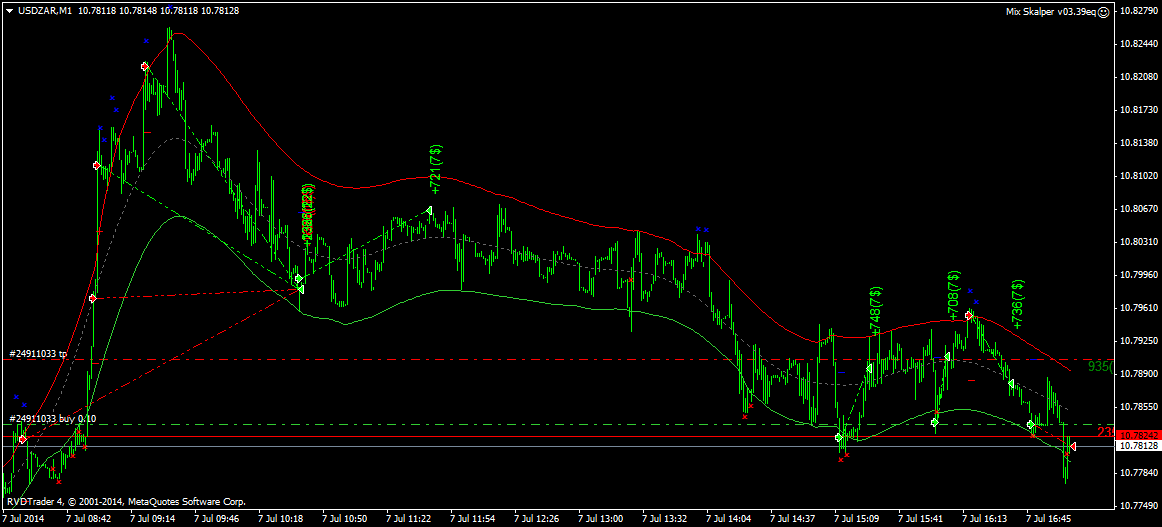The image size is (1162, 527).
Task: Click the 7 Jul 16:45 time axis label
Action: coord(1049,519)
